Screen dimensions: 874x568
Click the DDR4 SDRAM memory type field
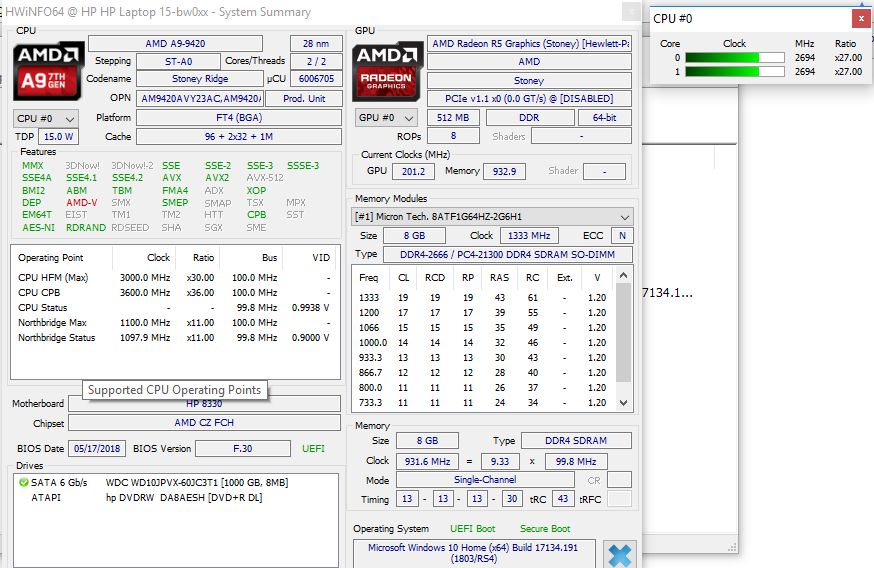[576, 441]
